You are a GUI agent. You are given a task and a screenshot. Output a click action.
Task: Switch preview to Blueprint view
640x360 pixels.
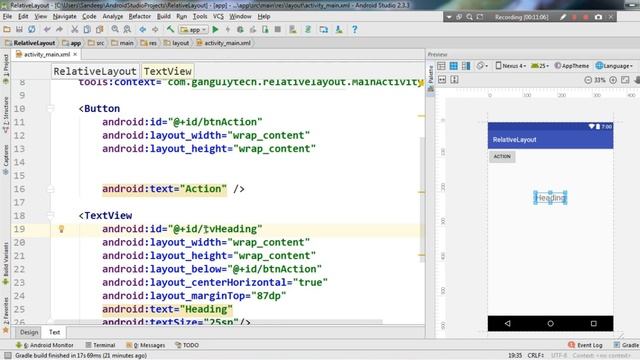[x=453, y=66]
